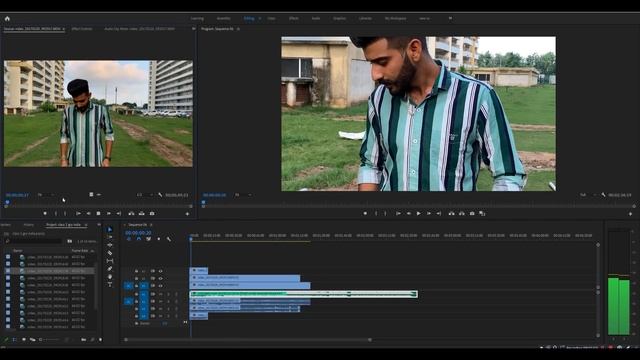Click the timeline playhead timecode field
Image resolution: width=640 pixels, height=360 pixels.
[138, 233]
